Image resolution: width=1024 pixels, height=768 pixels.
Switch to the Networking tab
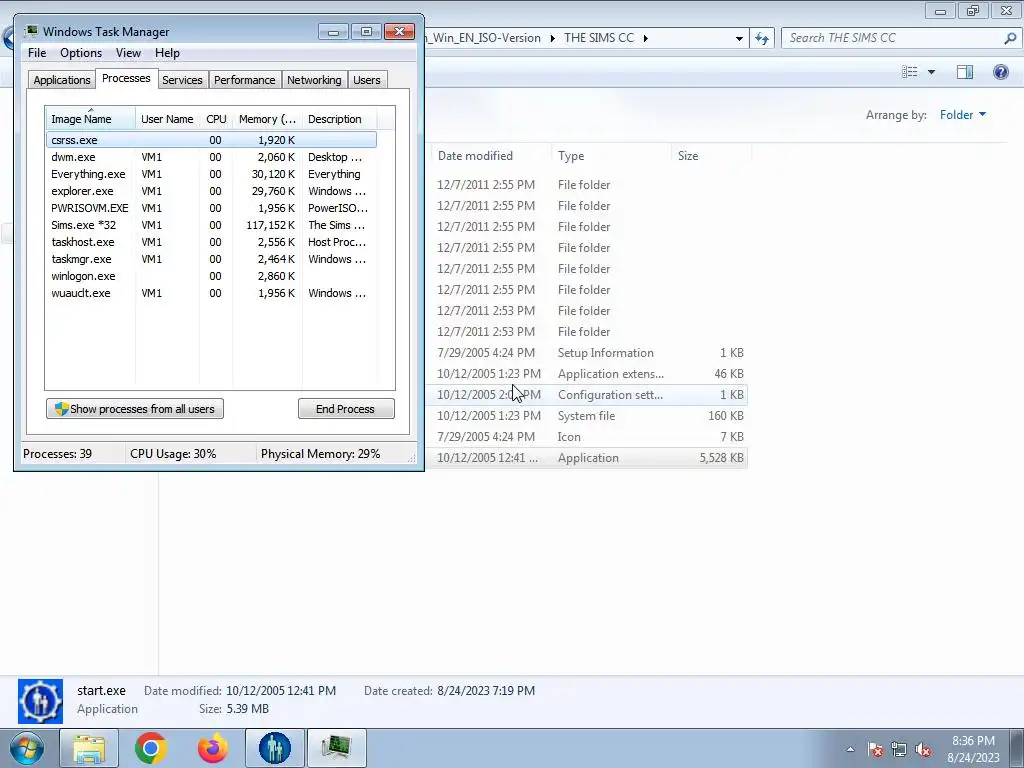(x=314, y=80)
